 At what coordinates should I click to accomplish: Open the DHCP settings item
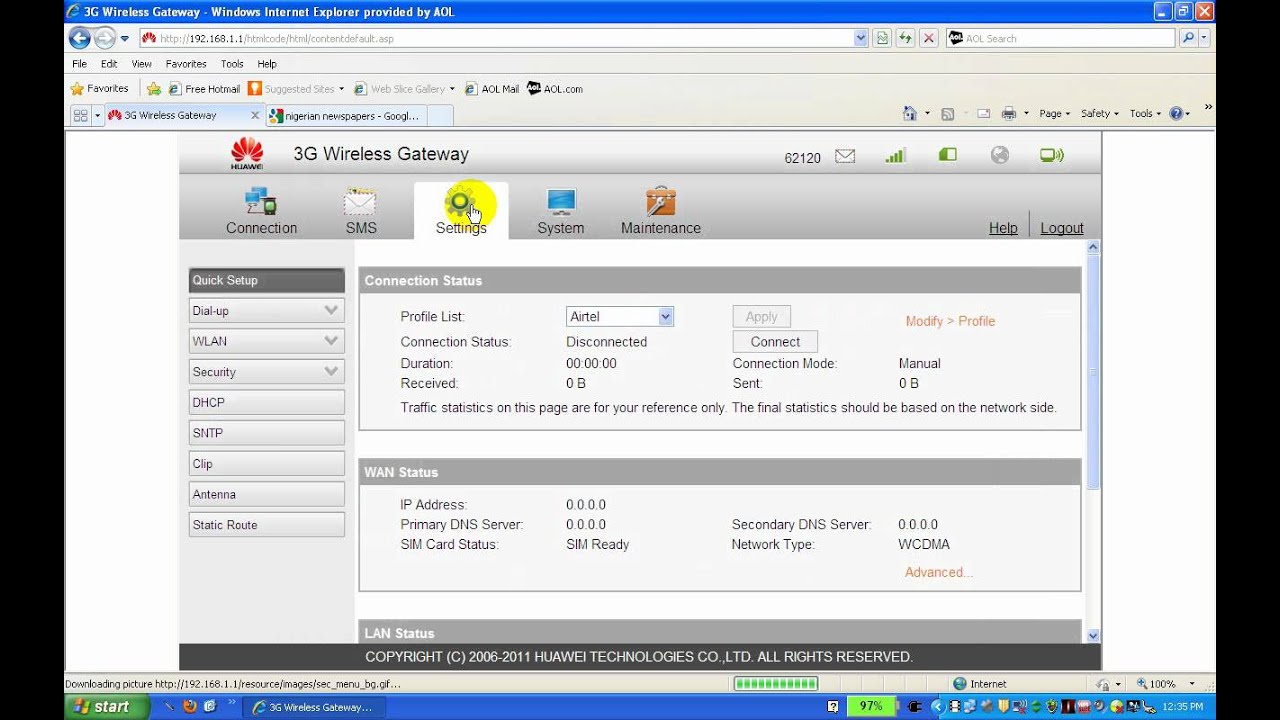(x=266, y=402)
